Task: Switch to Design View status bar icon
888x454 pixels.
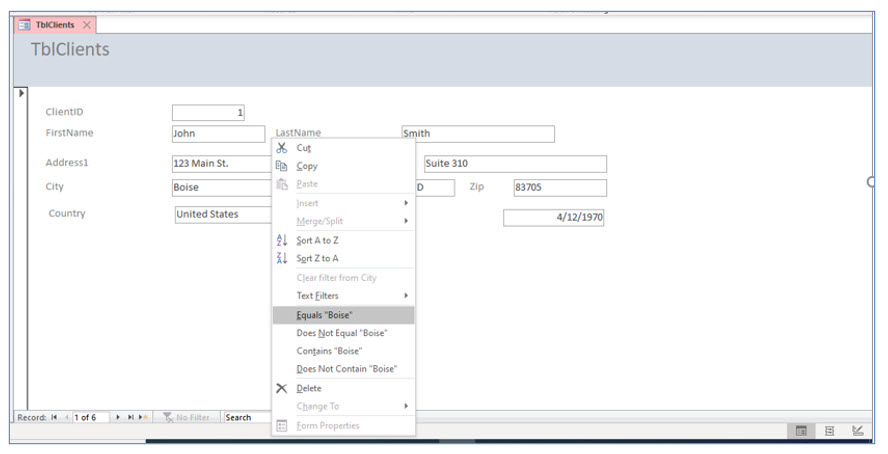Action: click(x=858, y=431)
